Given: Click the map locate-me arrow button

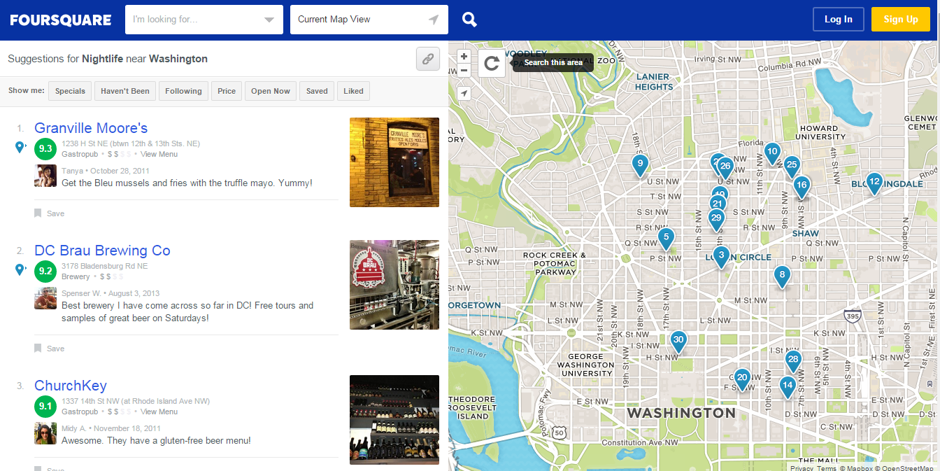Looking at the screenshot, I should [463, 93].
